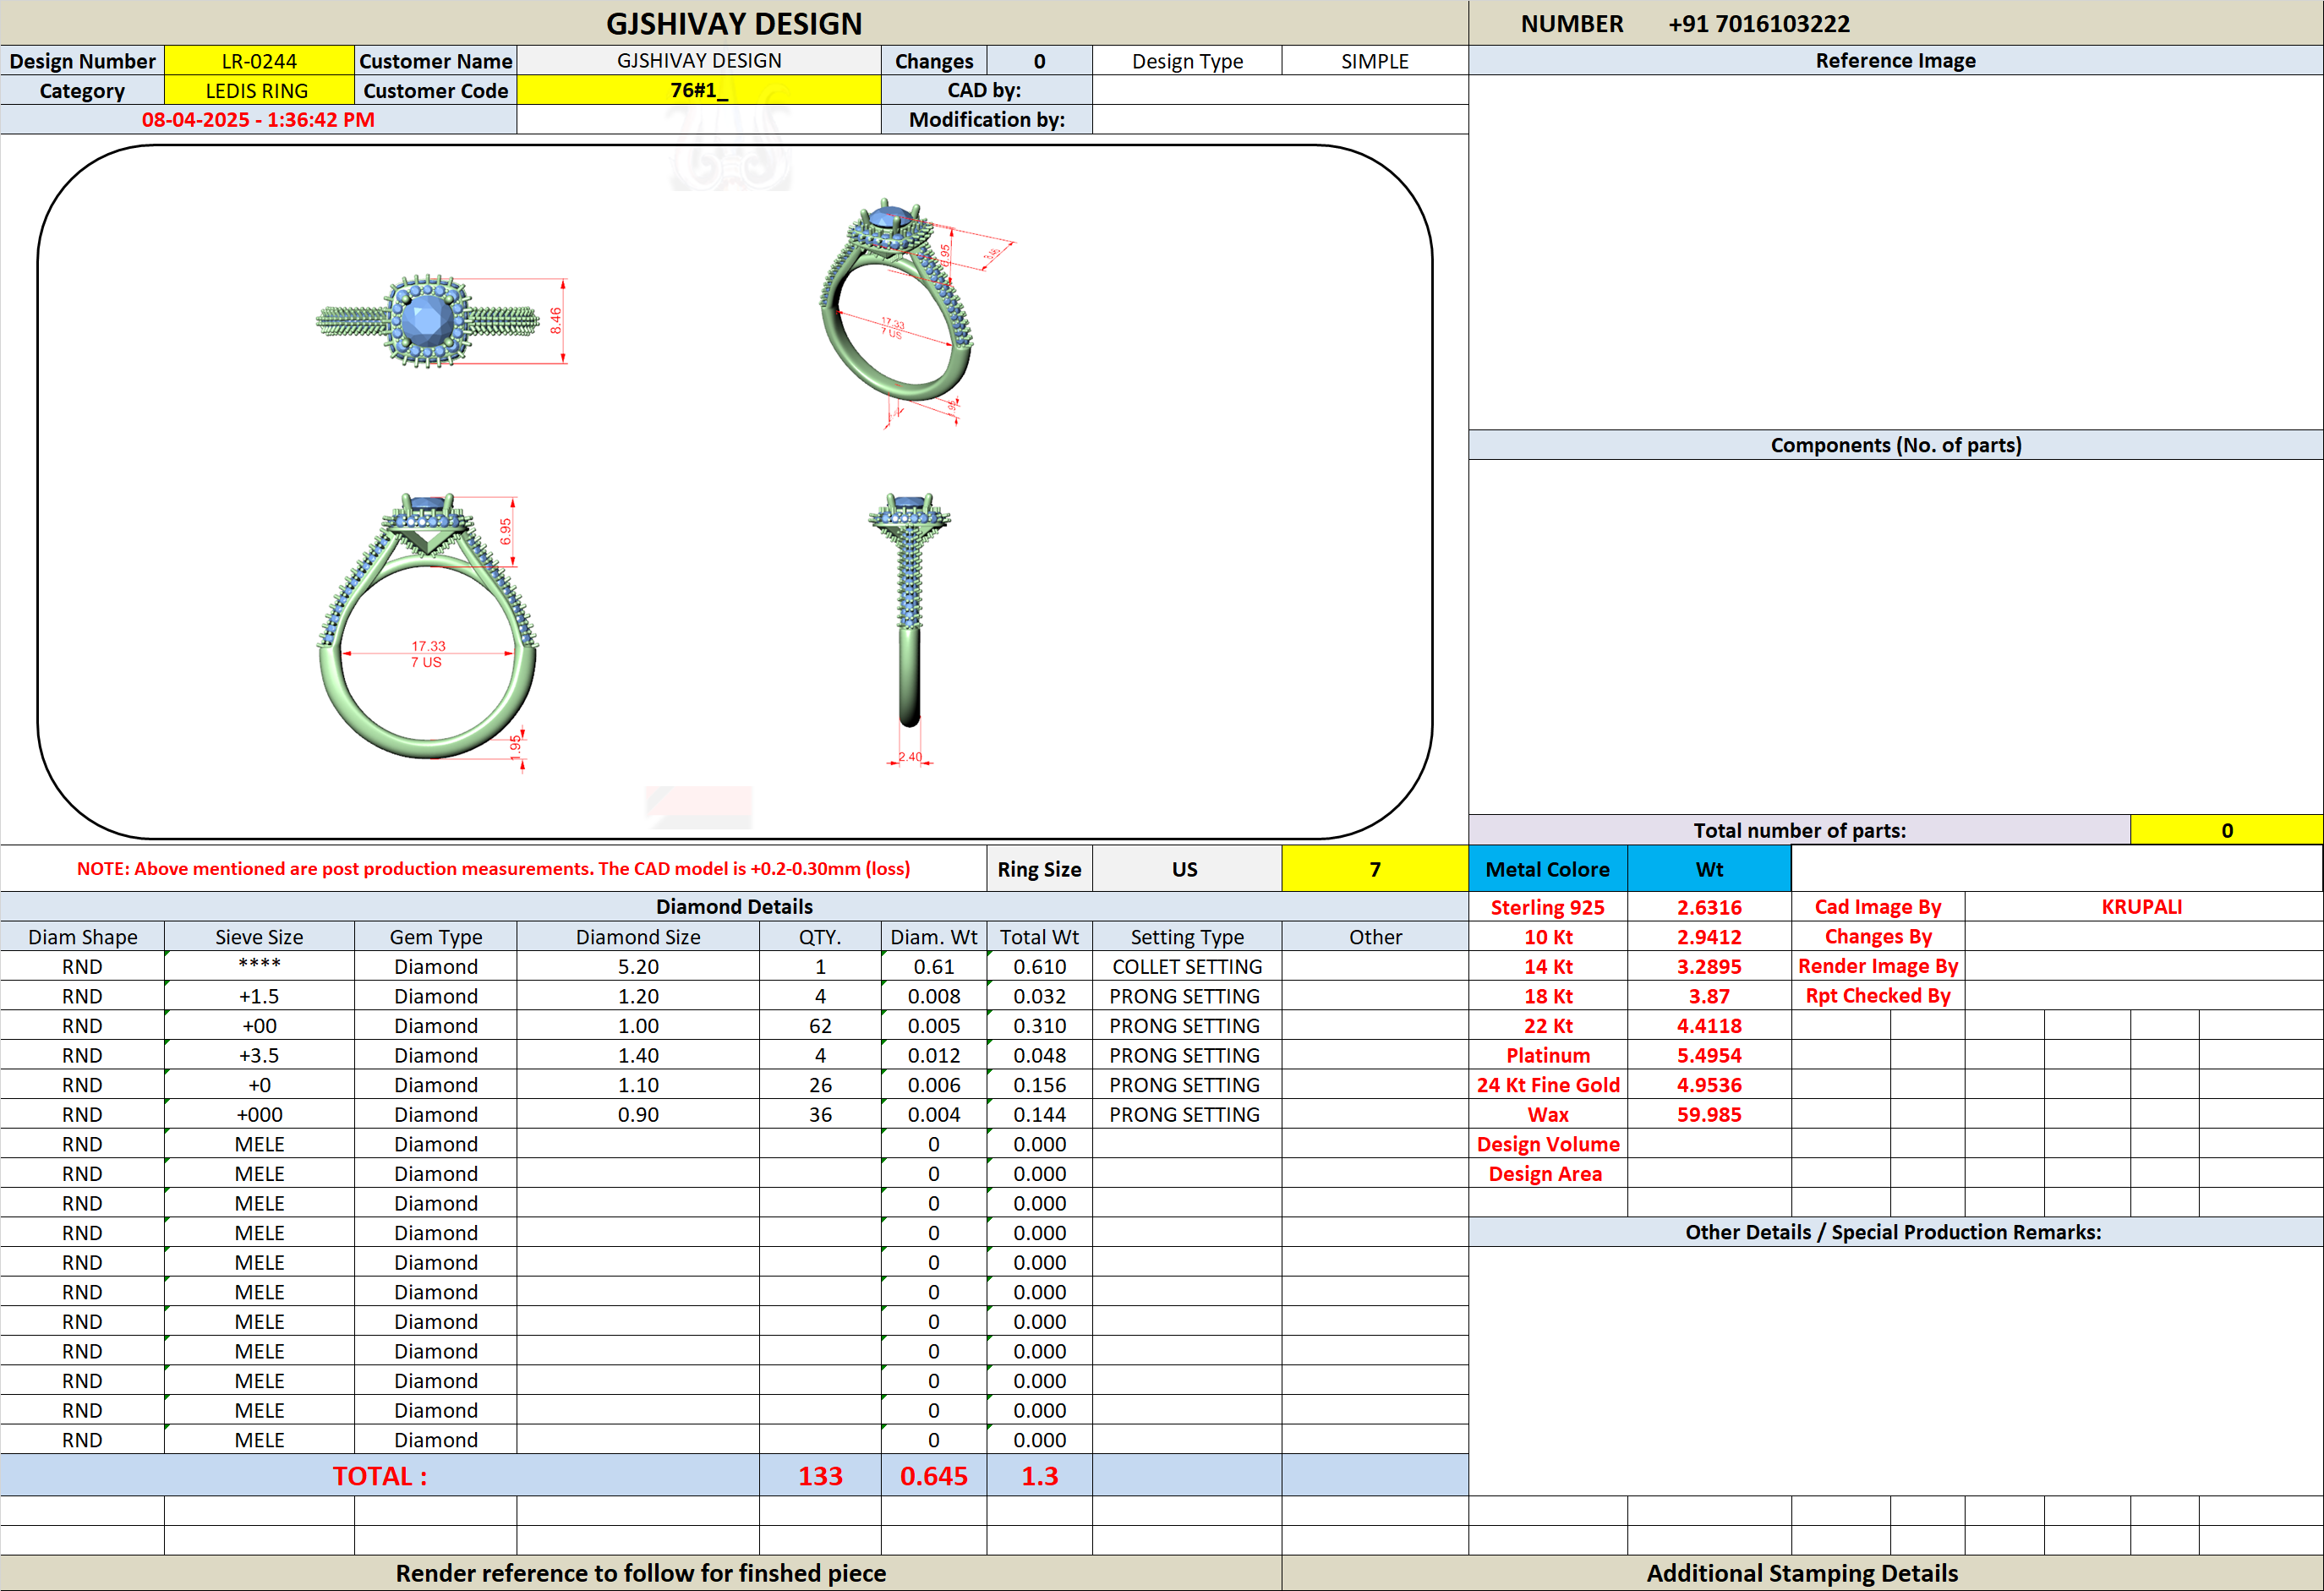The height and width of the screenshot is (1591, 2324).
Task: Select the 14 Kt weight 3.2895
Action: point(1709,967)
